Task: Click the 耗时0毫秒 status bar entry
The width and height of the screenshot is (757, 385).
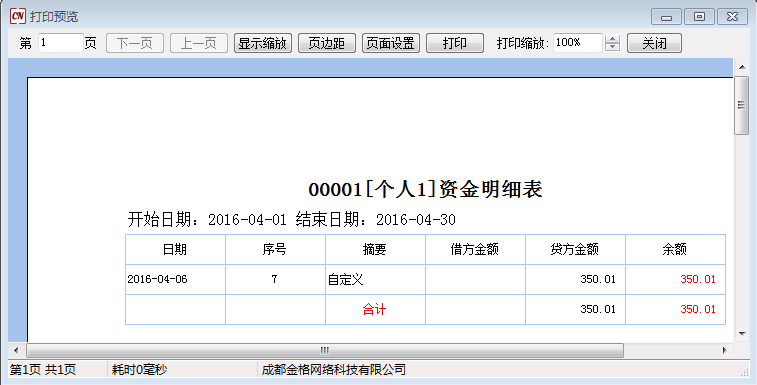Action: [x=139, y=370]
